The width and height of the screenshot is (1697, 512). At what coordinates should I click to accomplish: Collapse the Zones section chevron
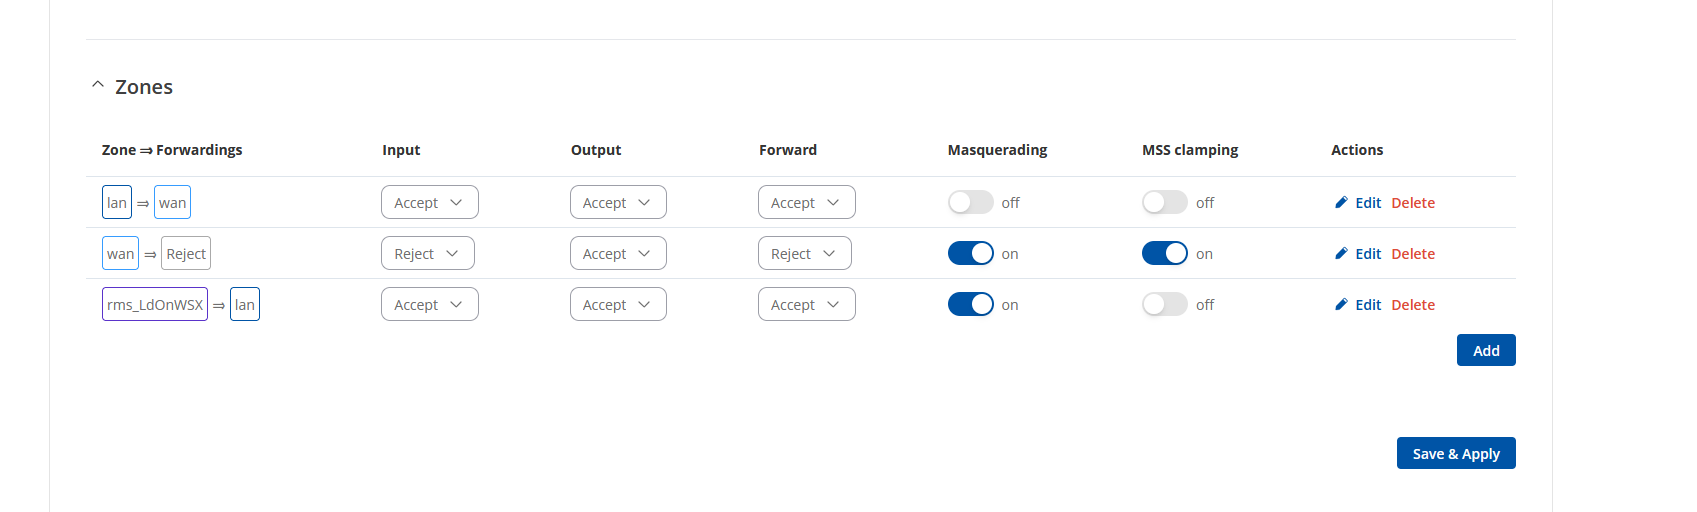[98, 86]
